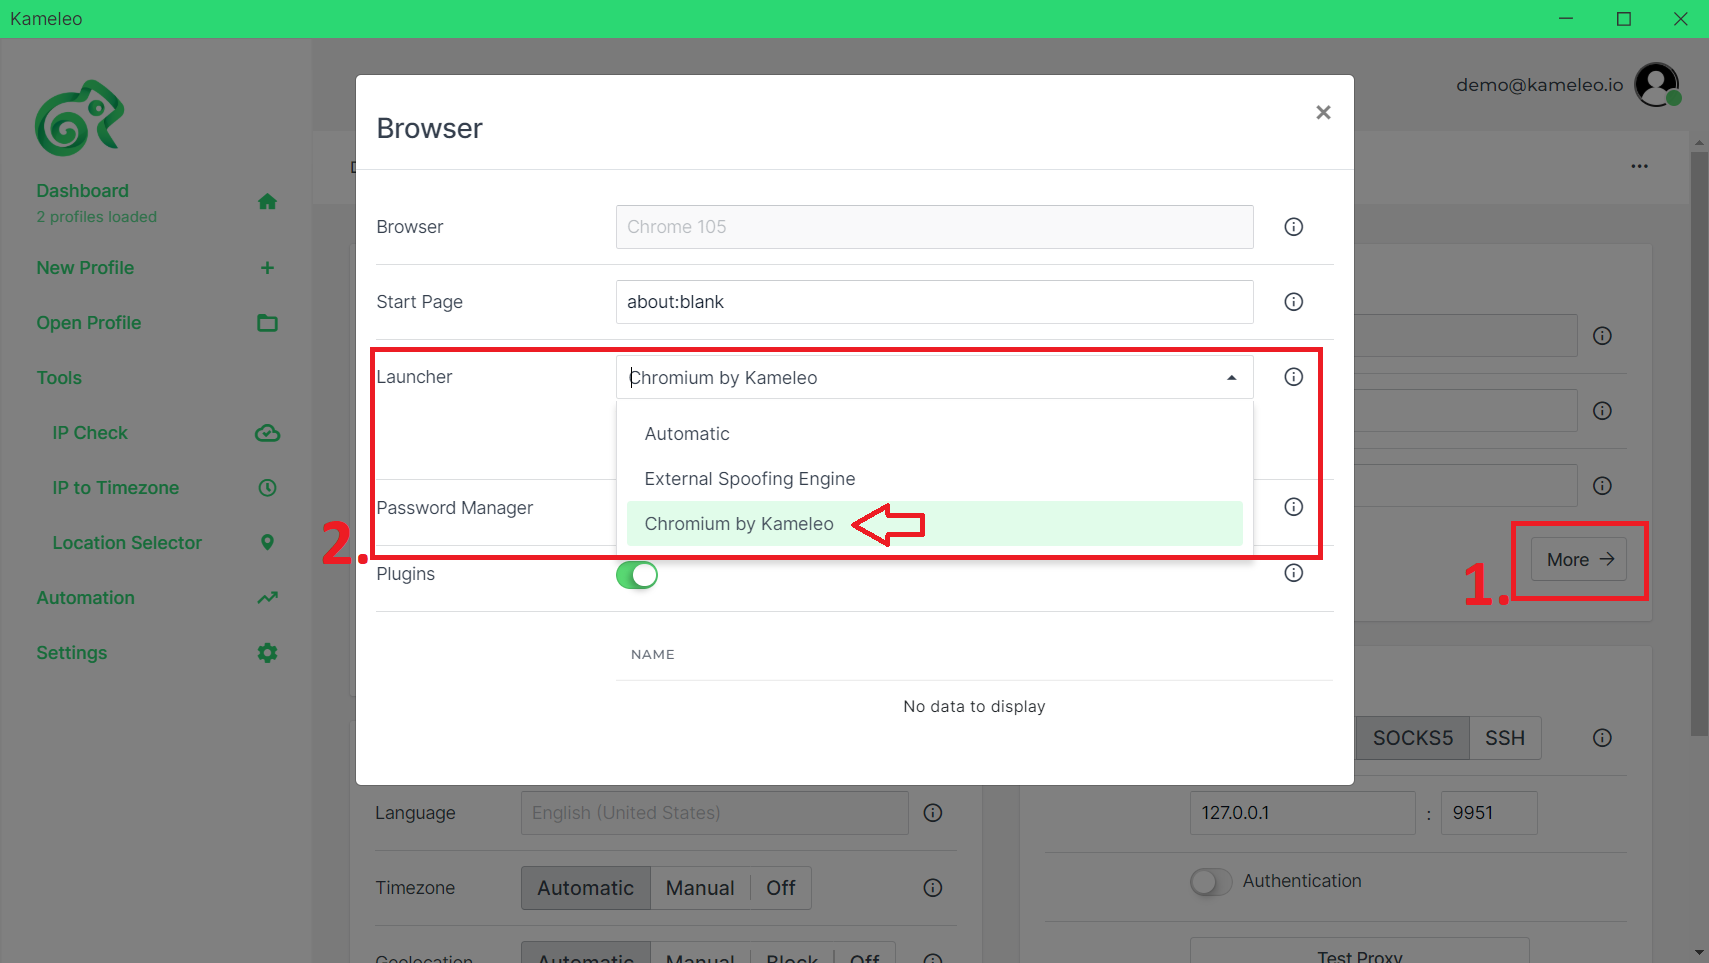Screen dimensions: 1709x963
Task: Click the Location Selector pin icon
Action: [x=267, y=543]
